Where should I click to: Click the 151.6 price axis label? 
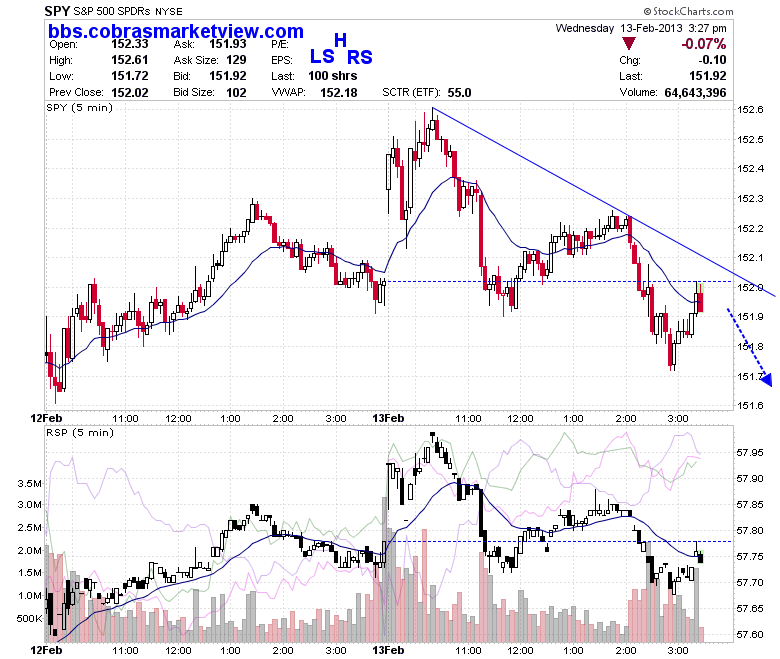click(750, 406)
